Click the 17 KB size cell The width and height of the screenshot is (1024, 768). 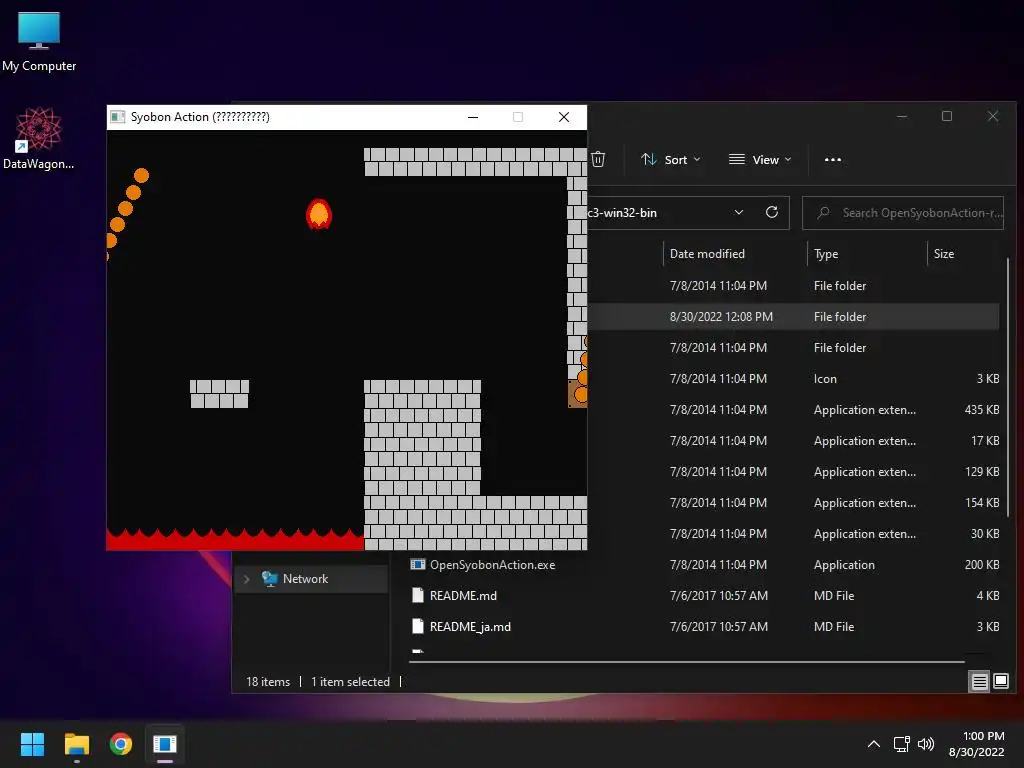tap(985, 441)
